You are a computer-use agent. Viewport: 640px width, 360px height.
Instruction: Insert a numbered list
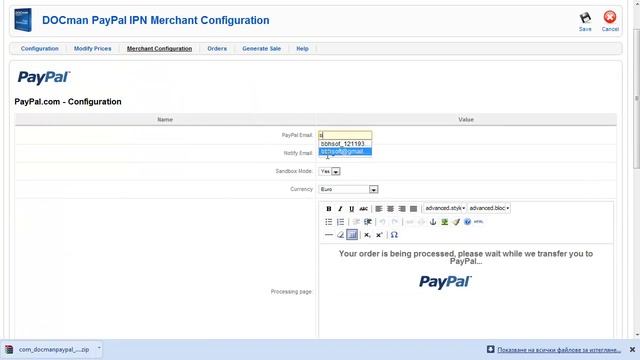(x=340, y=222)
